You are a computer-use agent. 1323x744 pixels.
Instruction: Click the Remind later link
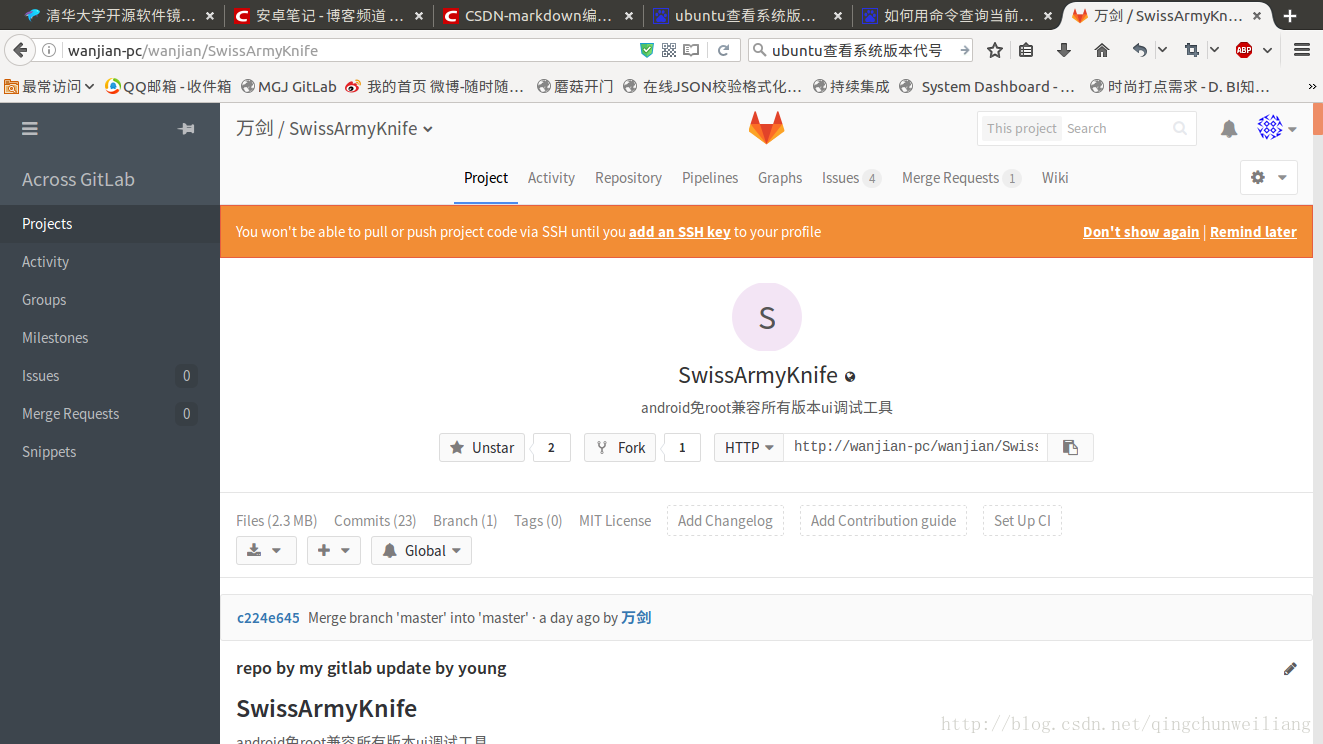[x=1253, y=232]
